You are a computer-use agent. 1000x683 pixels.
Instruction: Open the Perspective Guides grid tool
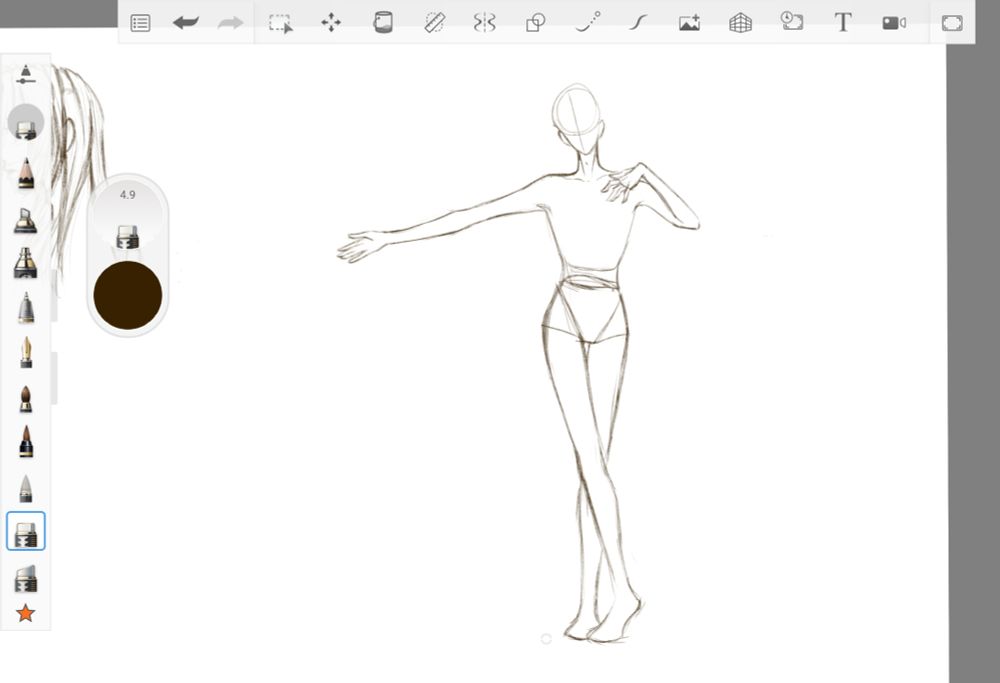[x=740, y=23]
